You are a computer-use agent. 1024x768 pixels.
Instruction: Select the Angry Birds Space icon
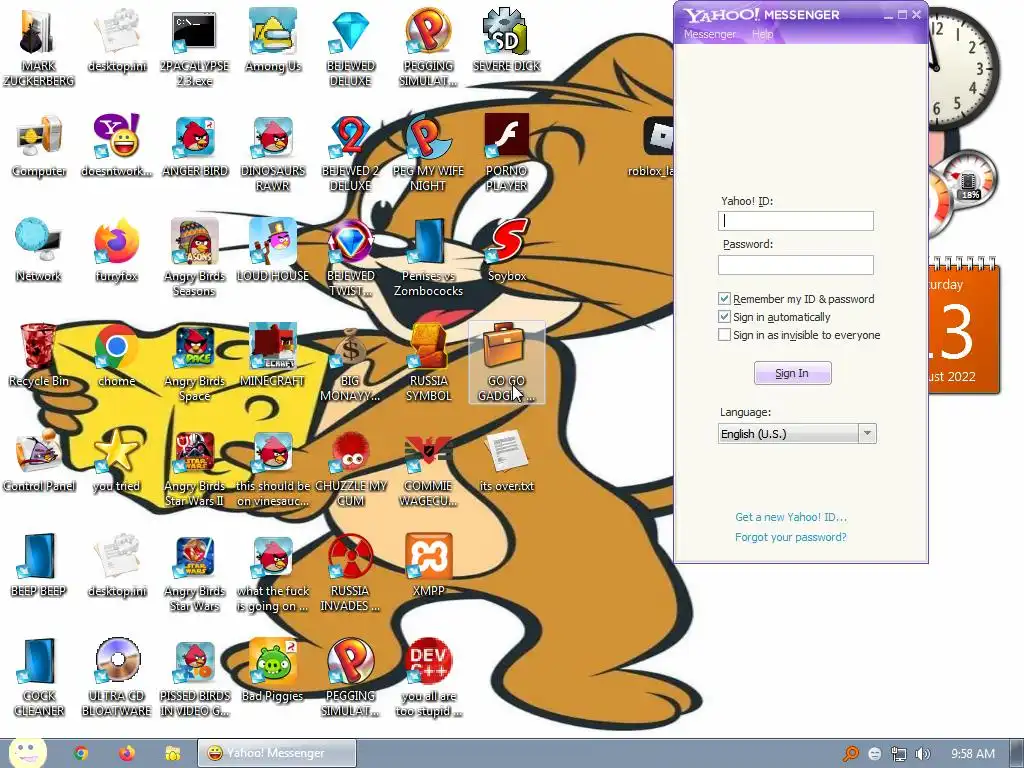(x=195, y=362)
